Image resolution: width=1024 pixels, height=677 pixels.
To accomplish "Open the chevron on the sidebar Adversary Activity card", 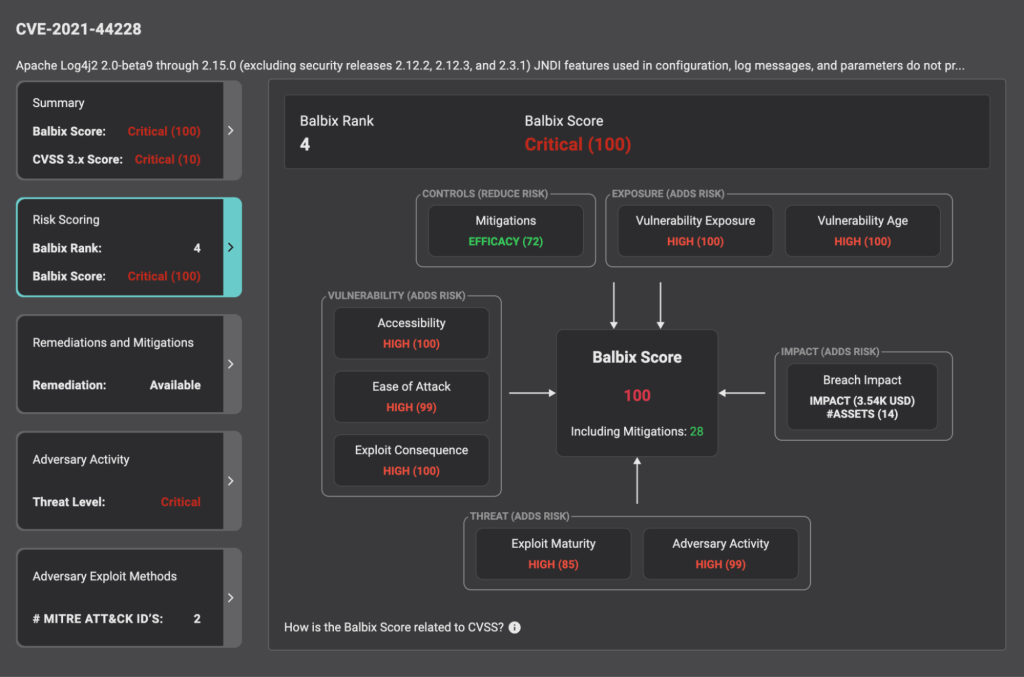I will tap(231, 481).
